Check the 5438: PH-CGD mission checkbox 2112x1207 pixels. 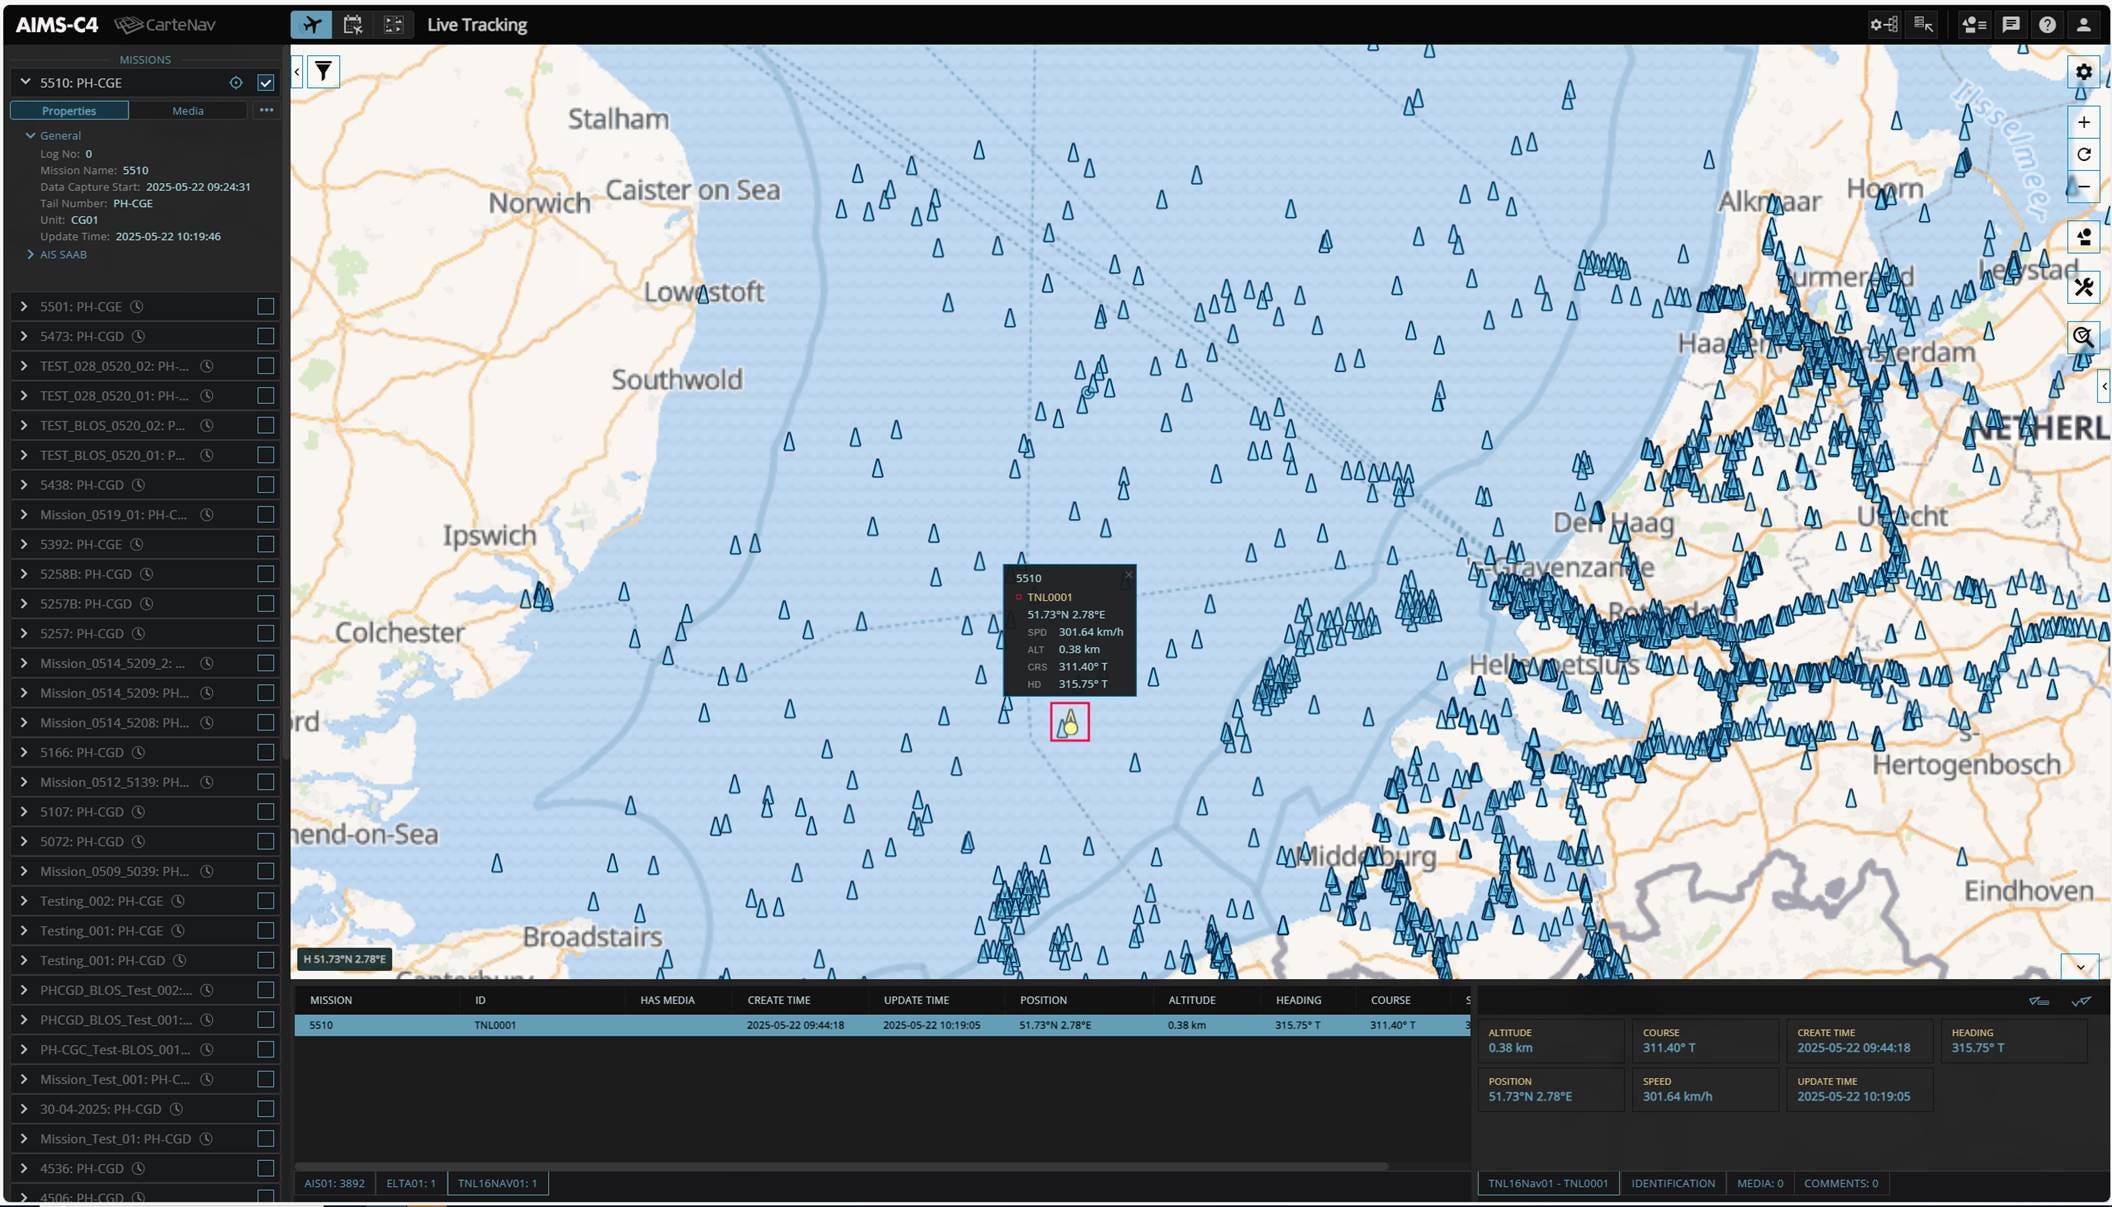pos(266,485)
